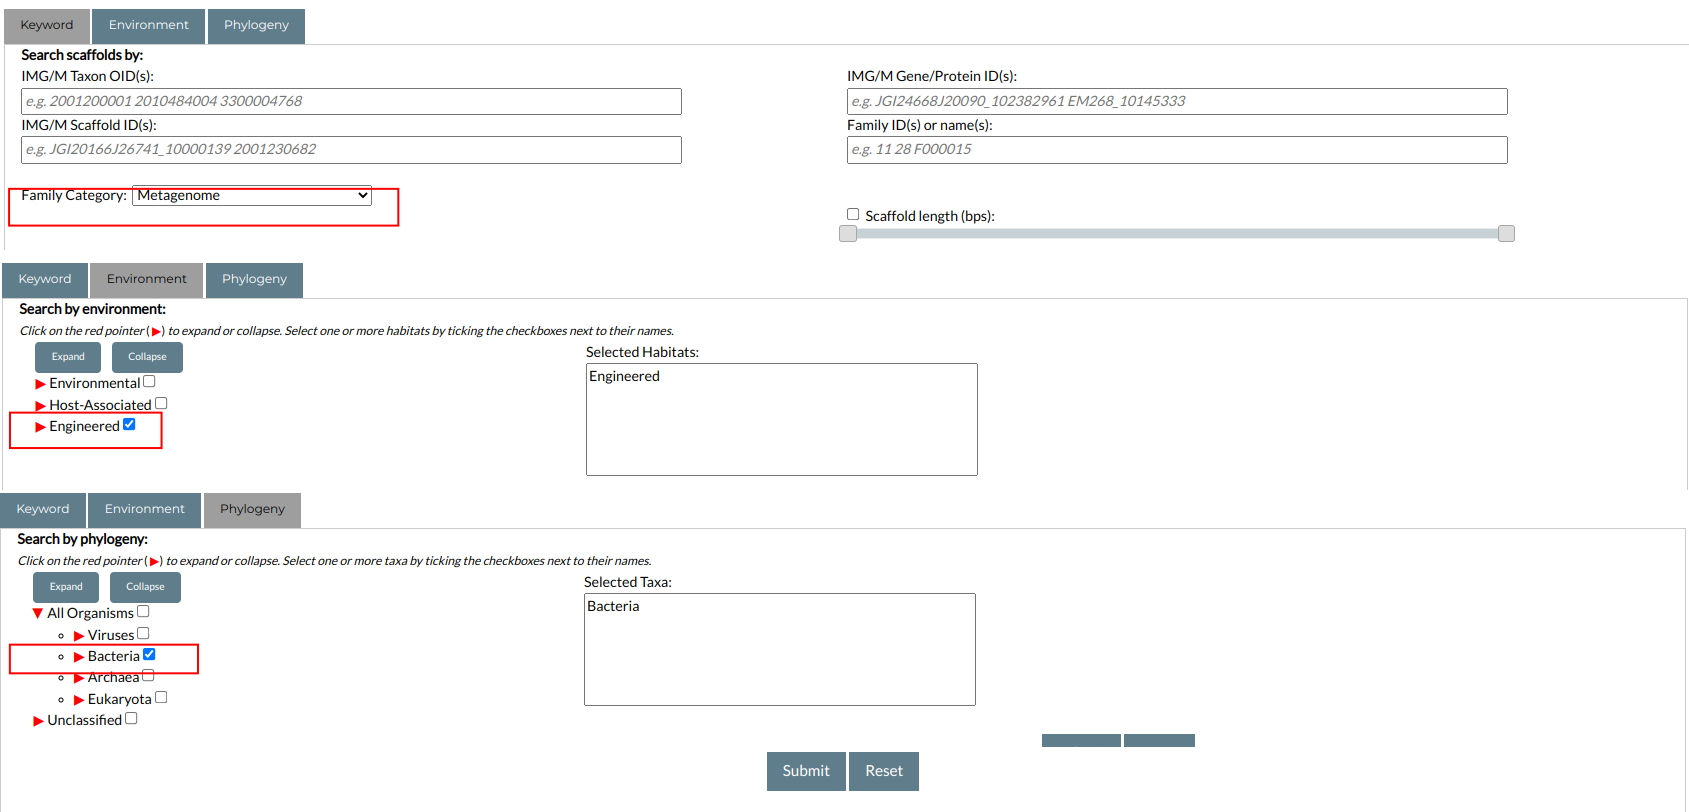The width and height of the screenshot is (1689, 812).
Task: Grab the right scaffold length slider handle
Action: pyautogui.click(x=1506, y=234)
